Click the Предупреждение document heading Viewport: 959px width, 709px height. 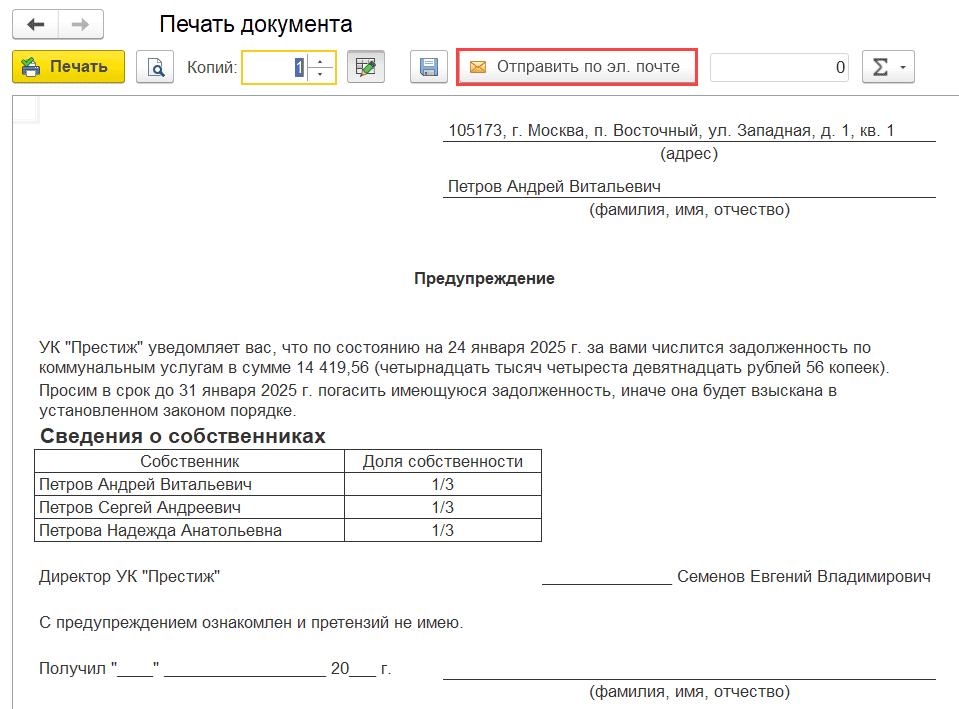[x=484, y=278]
